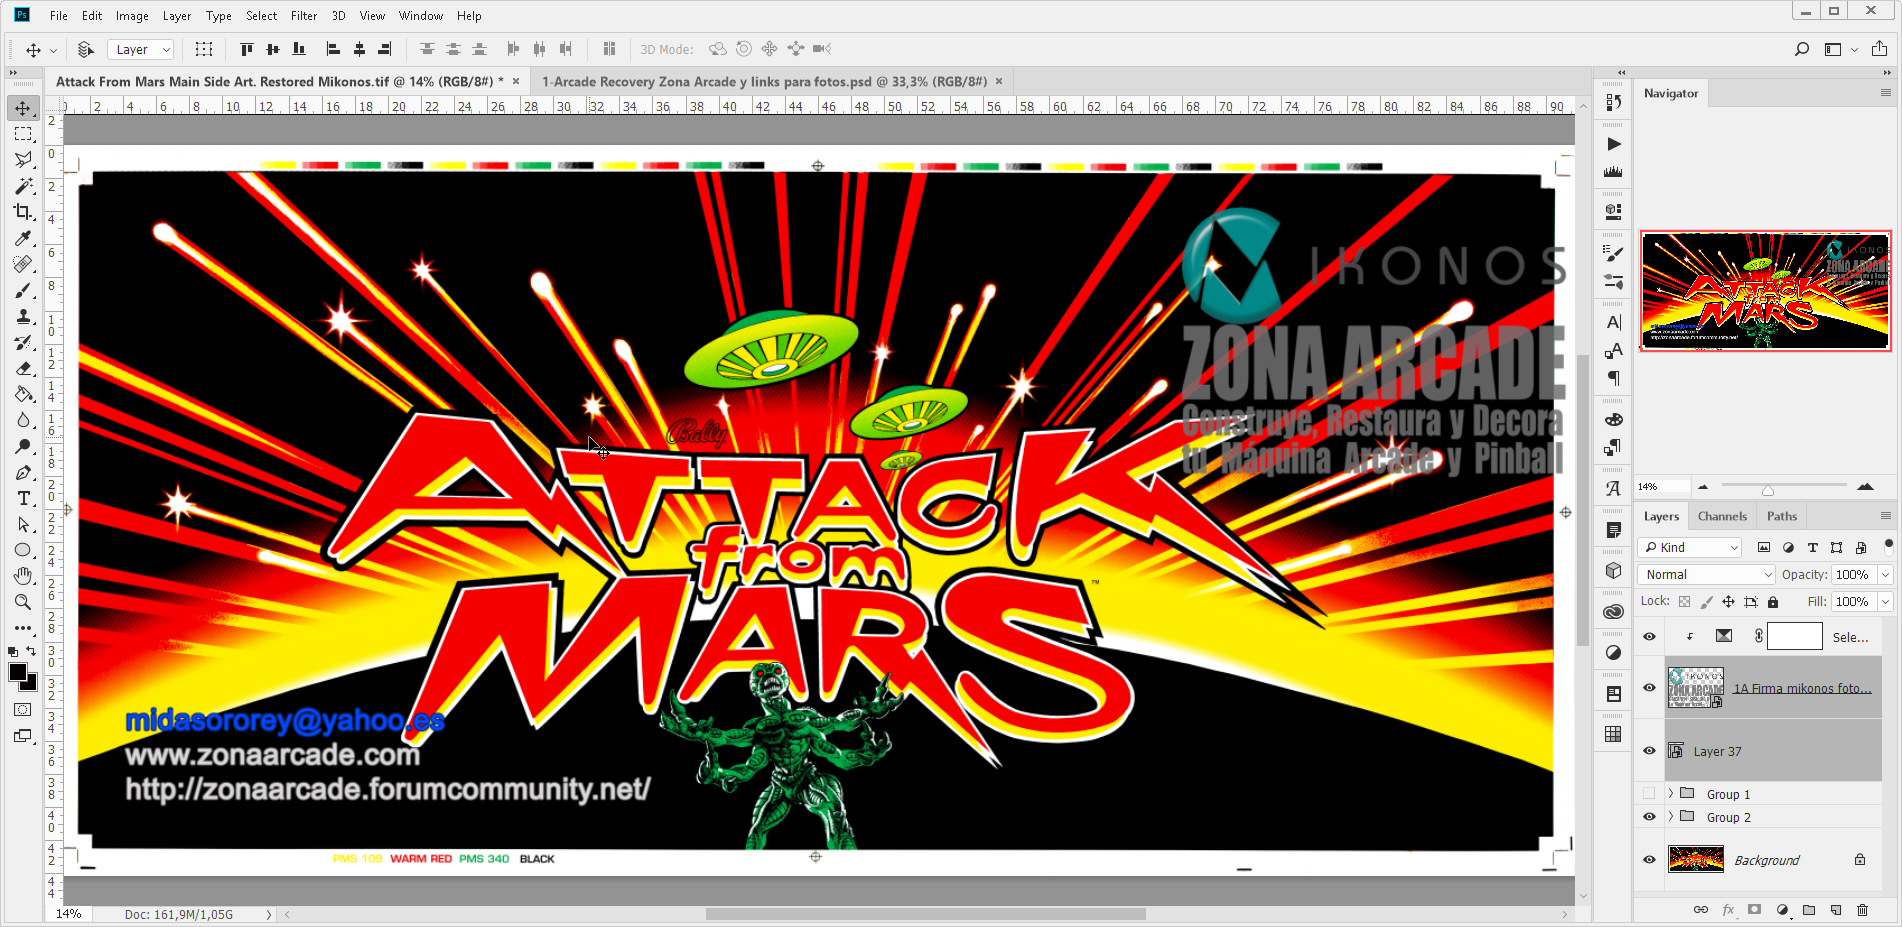Viewport: 1902px width, 927px height.
Task: Activate the Zoom tool
Action: click(24, 601)
